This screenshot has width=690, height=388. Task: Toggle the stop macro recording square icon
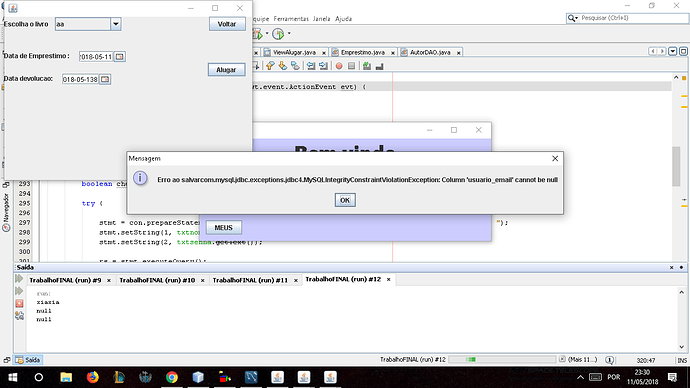351,66
